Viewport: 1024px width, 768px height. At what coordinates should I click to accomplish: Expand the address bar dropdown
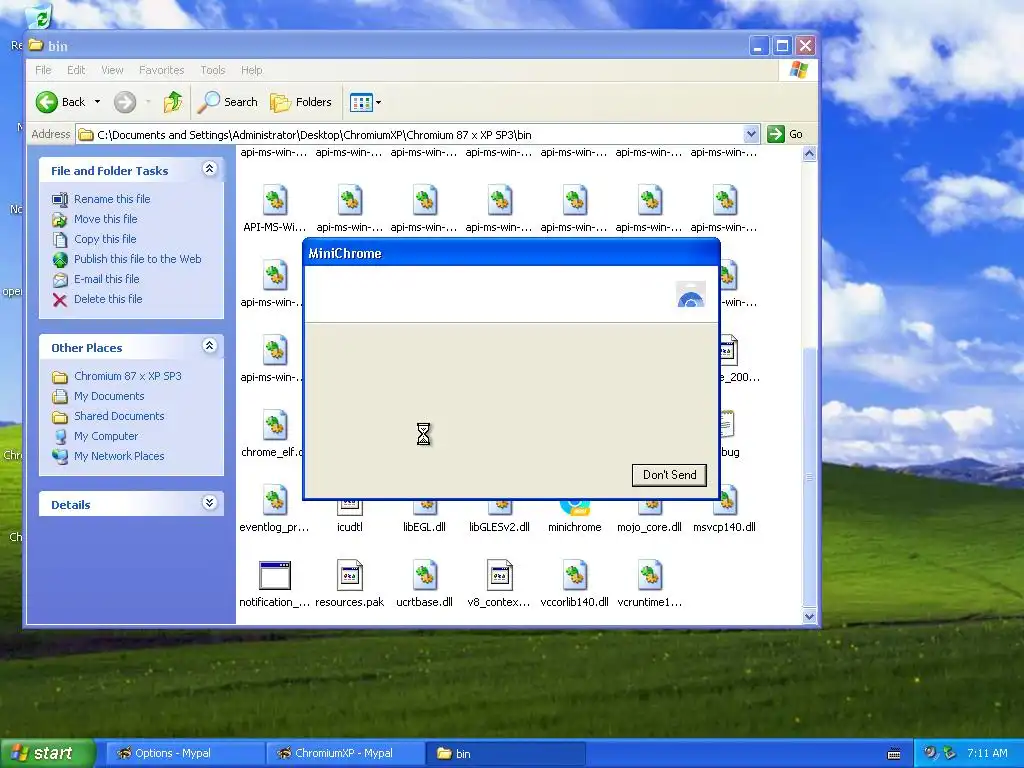click(x=751, y=134)
